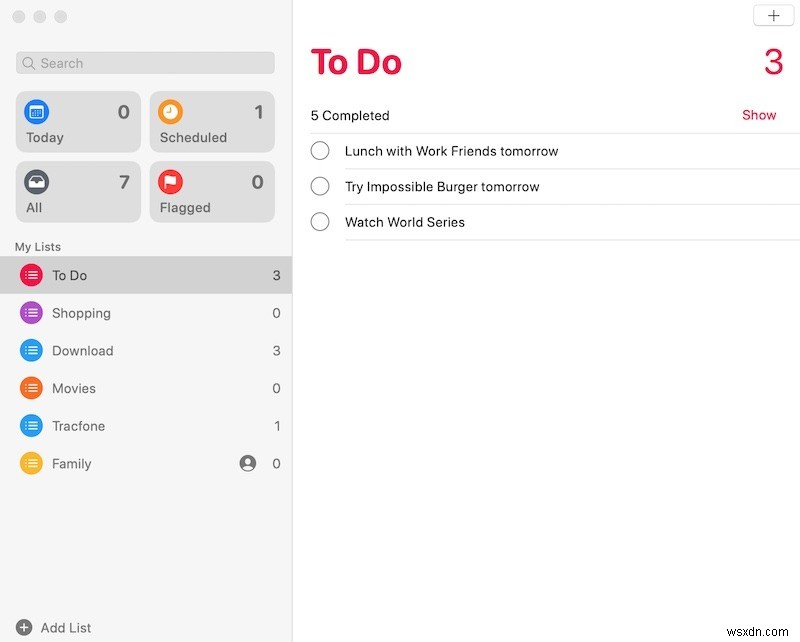Click the count 3 beside Download
This screenshot has height=642, width=800.
277,351
